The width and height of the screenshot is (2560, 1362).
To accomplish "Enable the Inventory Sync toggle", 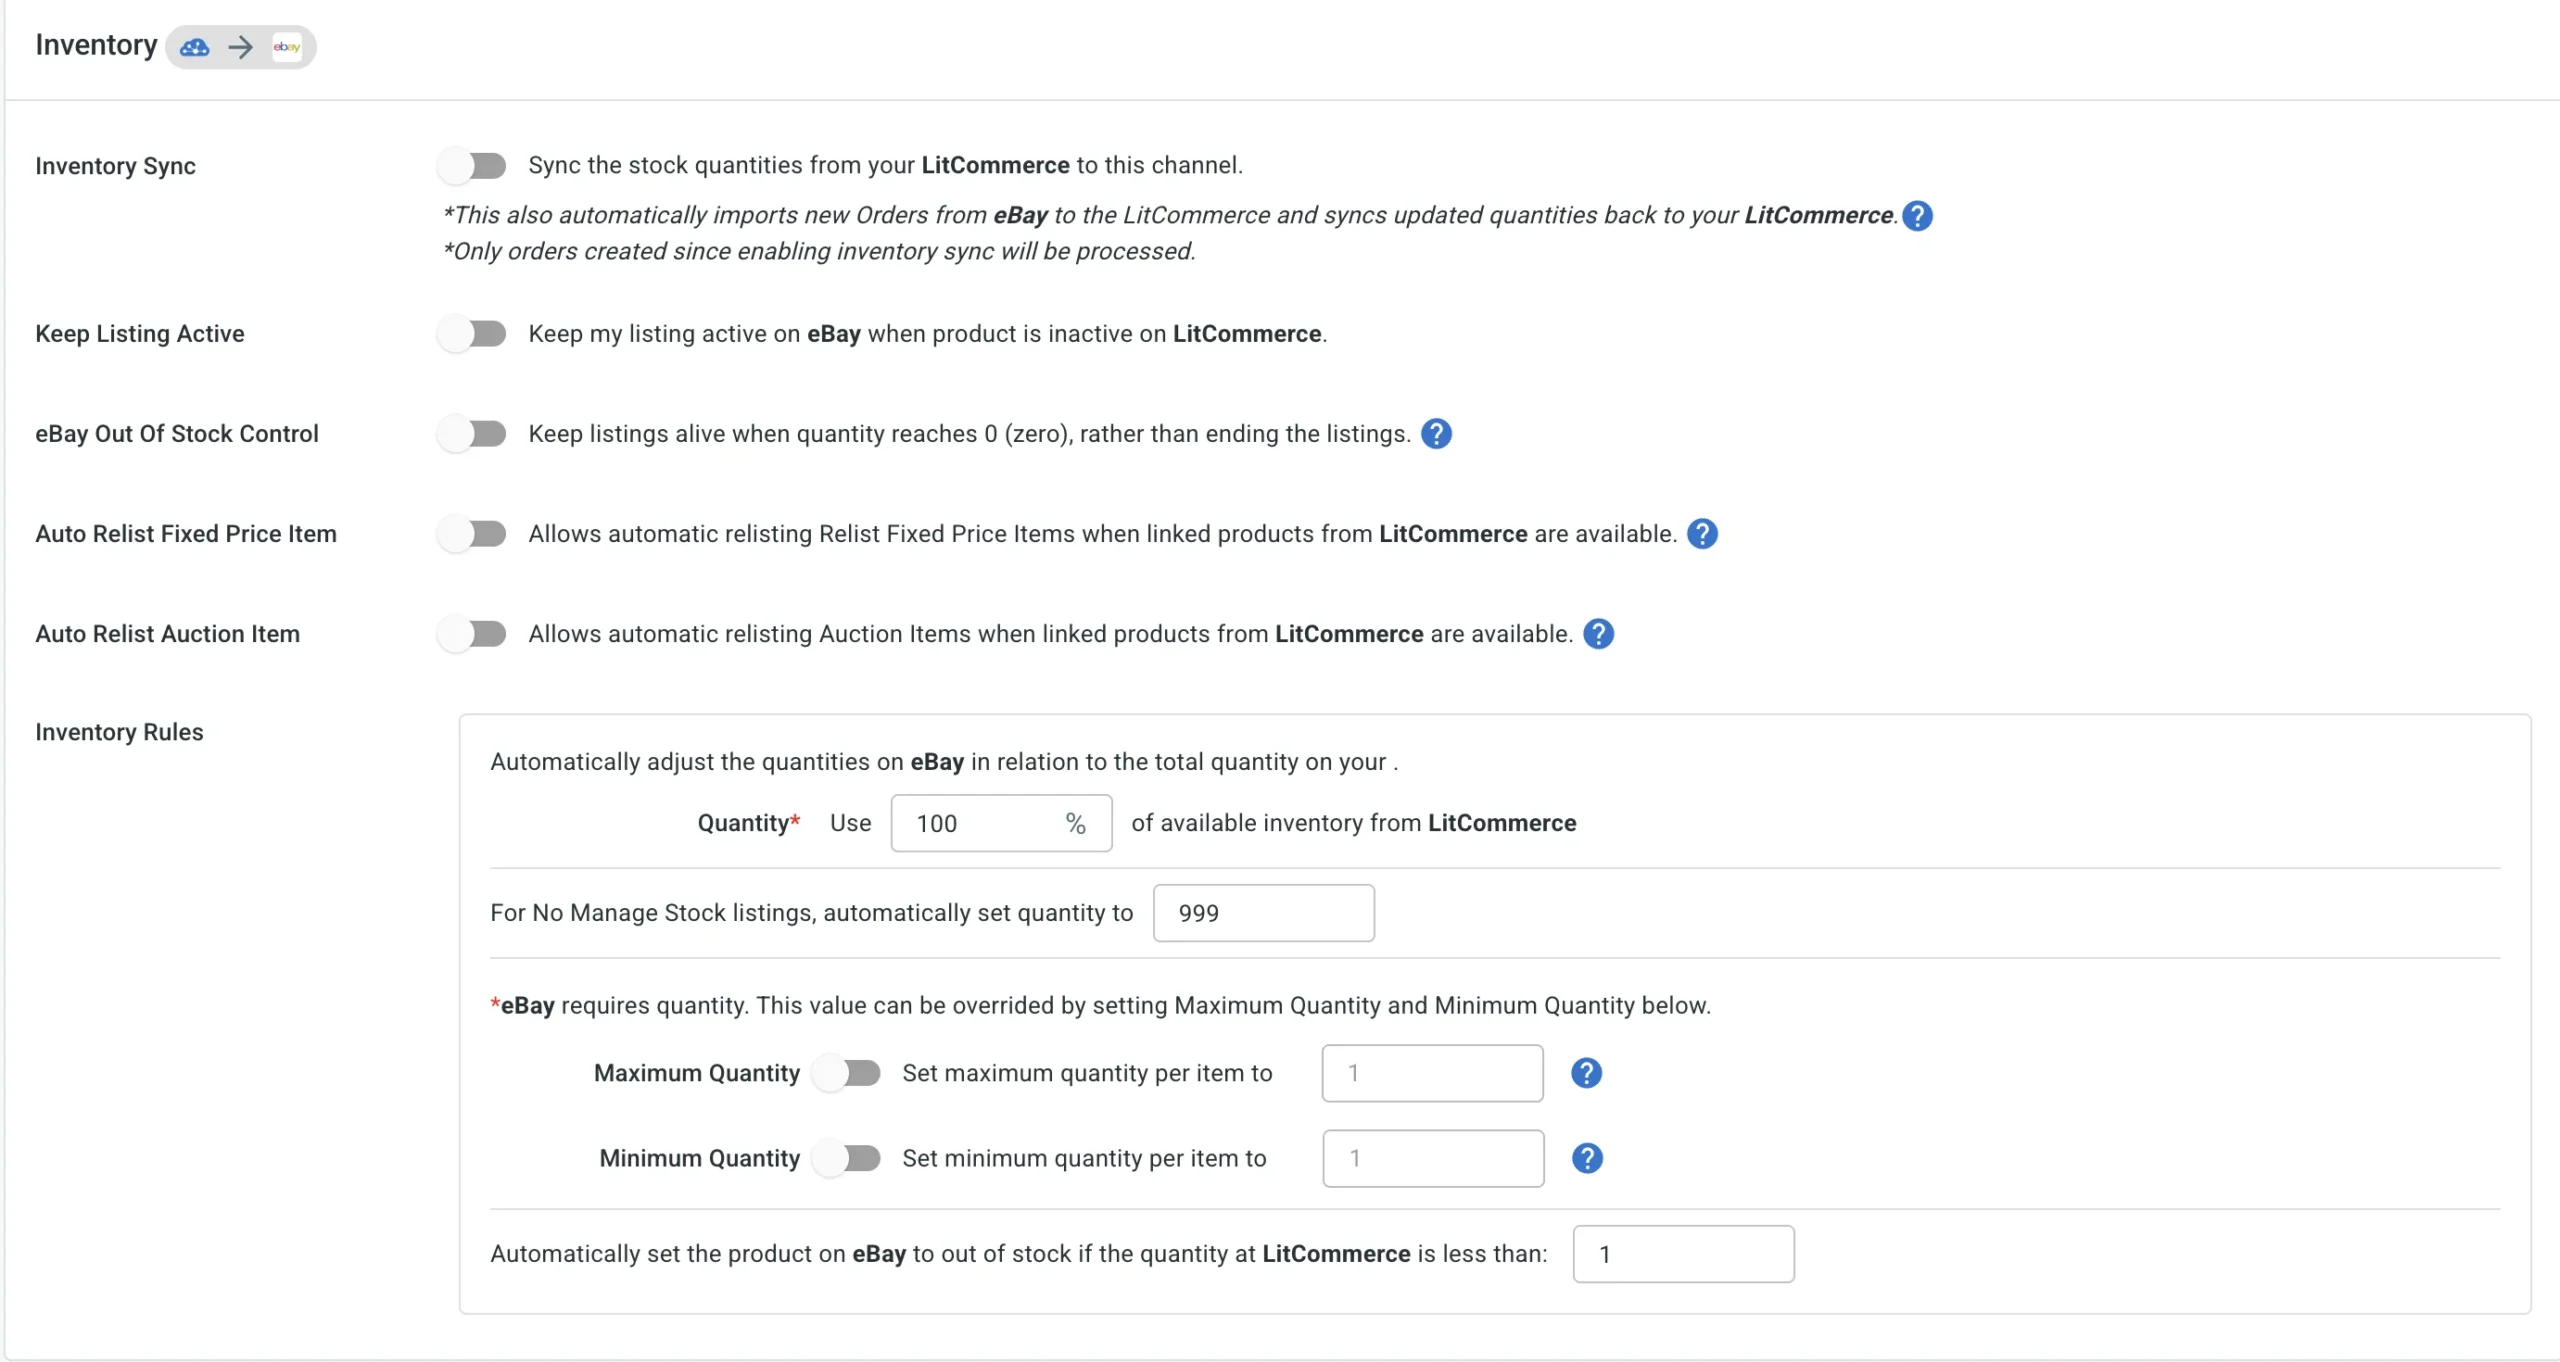I will coord(472,166).
